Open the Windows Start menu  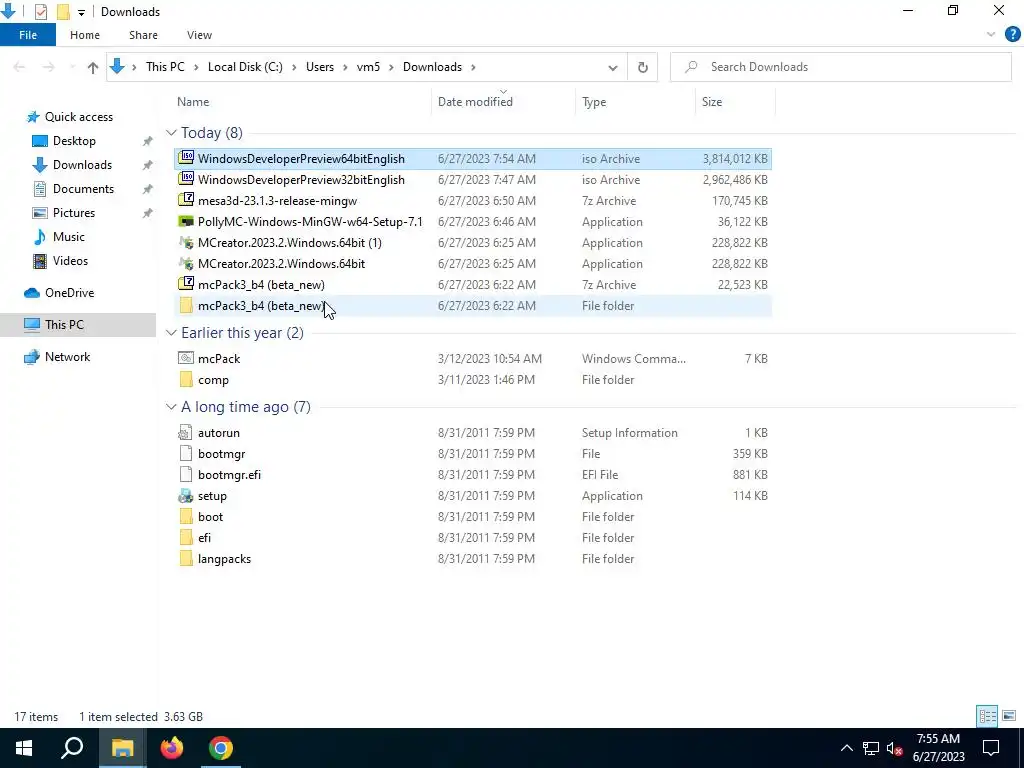pos(24,748)
